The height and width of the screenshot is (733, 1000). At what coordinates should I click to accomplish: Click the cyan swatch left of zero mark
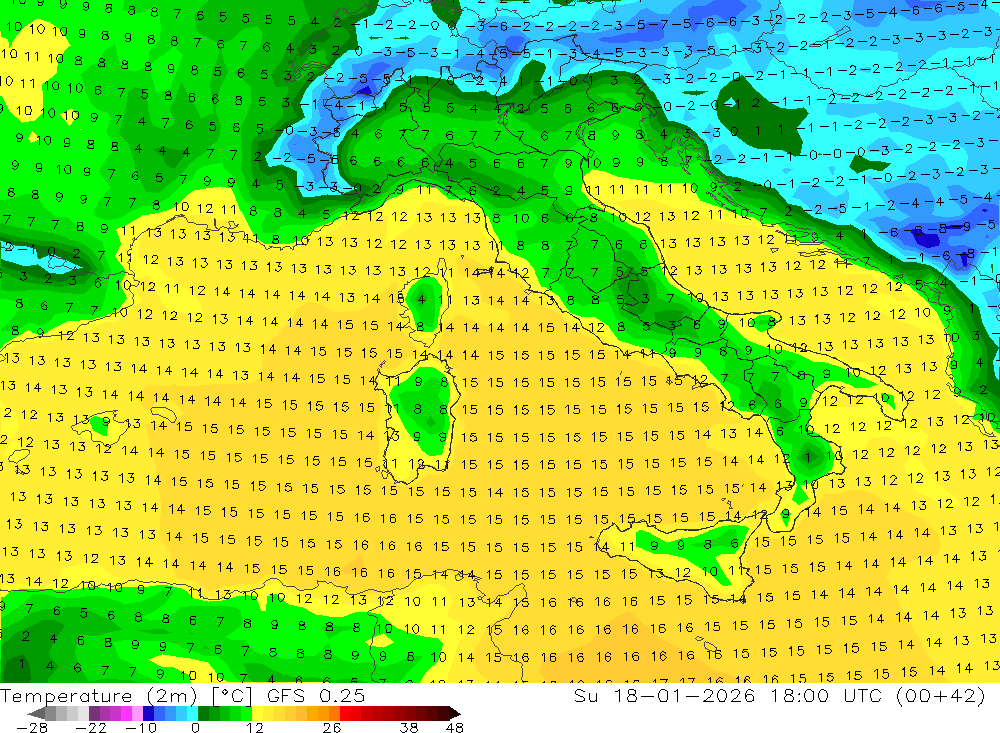tap(192, 713)
